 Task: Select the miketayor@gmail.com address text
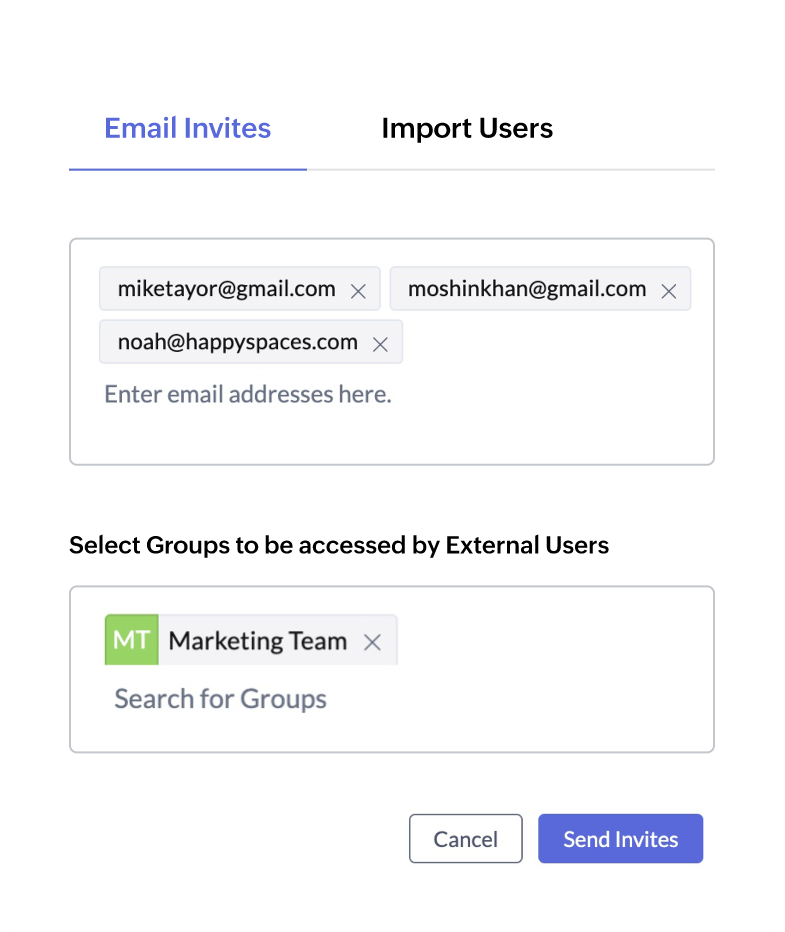(x=227, y=289)
